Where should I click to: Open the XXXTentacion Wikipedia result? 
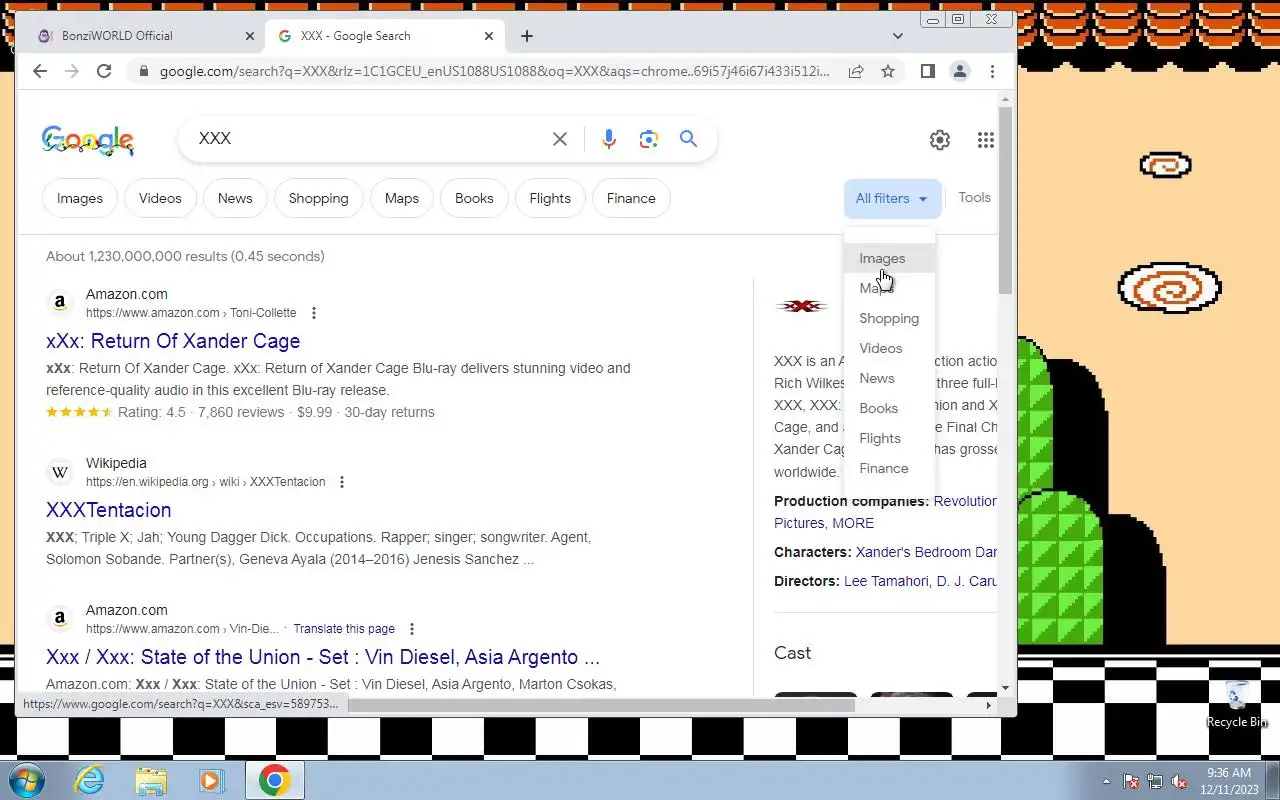108,510
